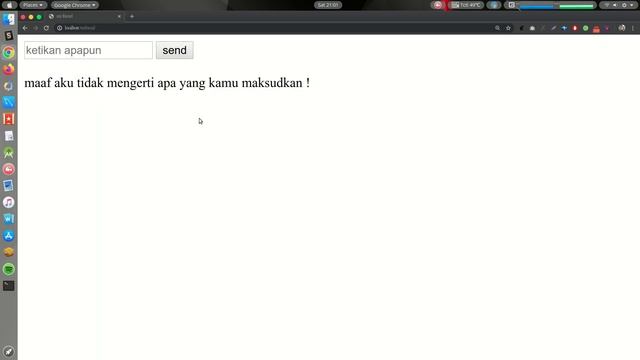The height and width of the screenshot is (360, 640).
Task: Open Android Studio from the dock
Action: pos(9,153)
